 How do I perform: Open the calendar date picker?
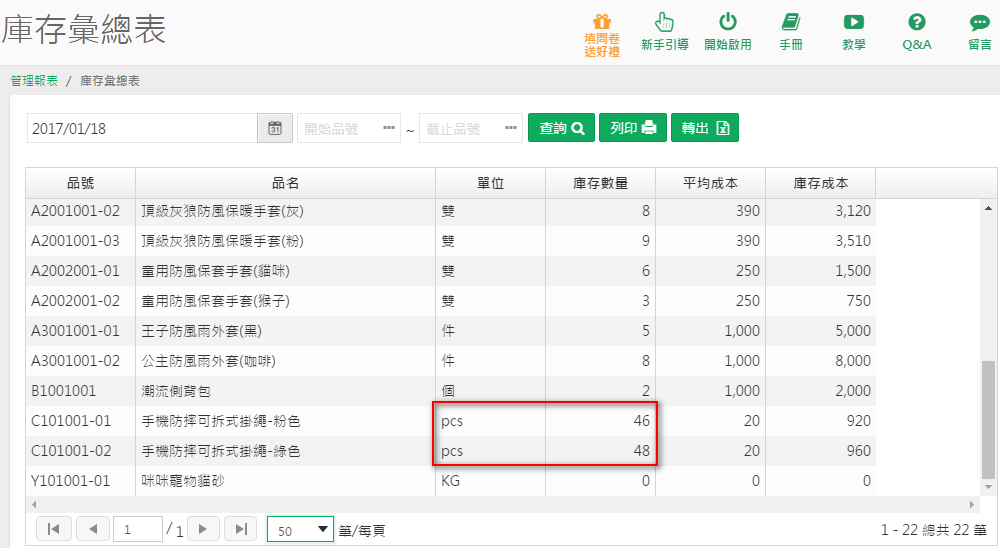tap(275, 128)
